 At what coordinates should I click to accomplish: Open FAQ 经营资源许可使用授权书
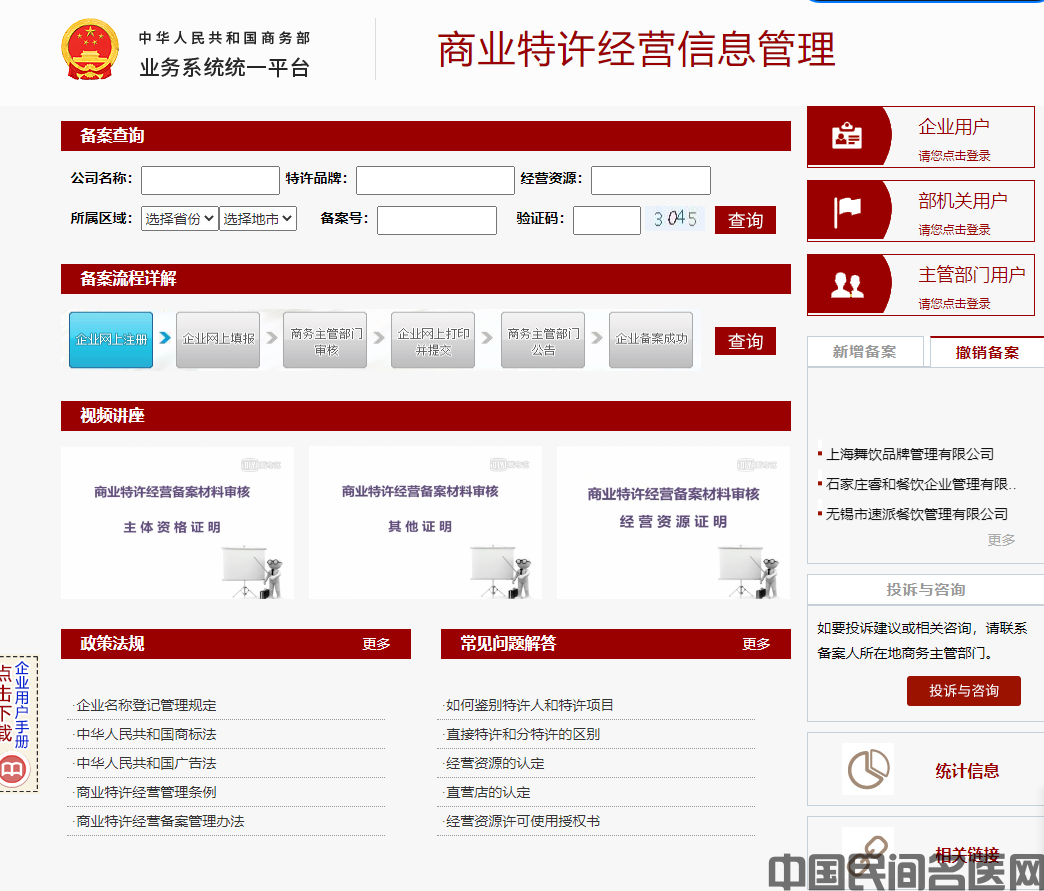(x=523, y=821)
